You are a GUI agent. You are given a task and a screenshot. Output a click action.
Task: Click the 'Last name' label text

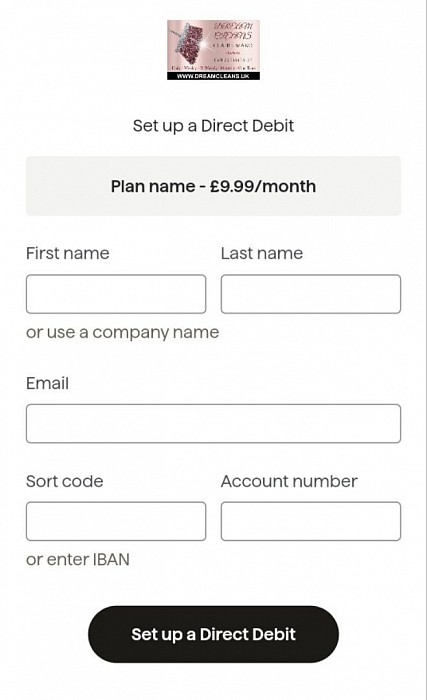(x=262, y=253)
